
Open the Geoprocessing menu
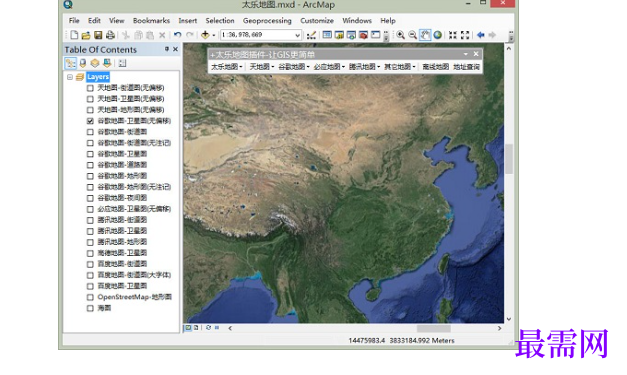click(x=267, y=20)
